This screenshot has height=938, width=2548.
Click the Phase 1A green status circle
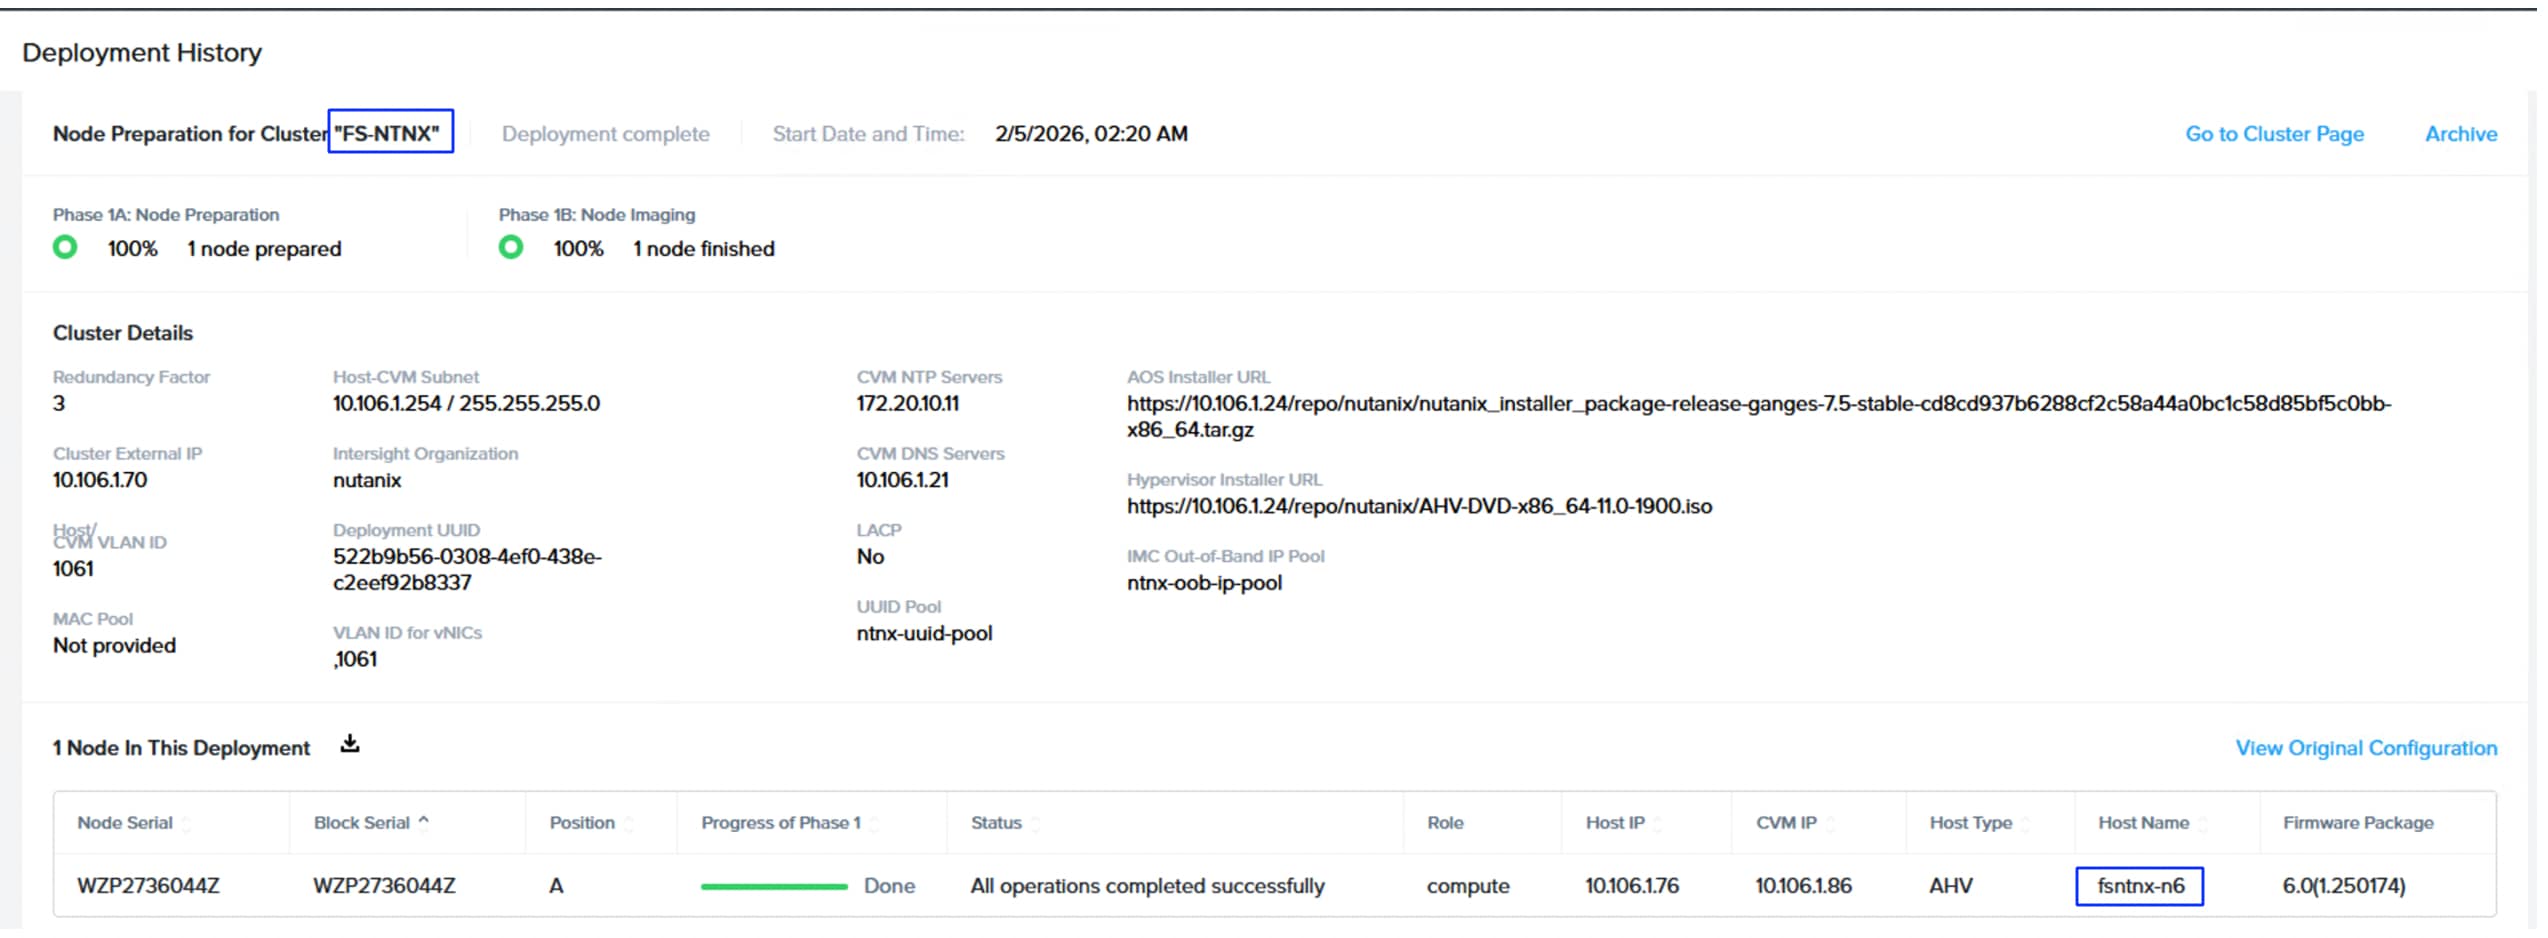(x=65, y=246)
